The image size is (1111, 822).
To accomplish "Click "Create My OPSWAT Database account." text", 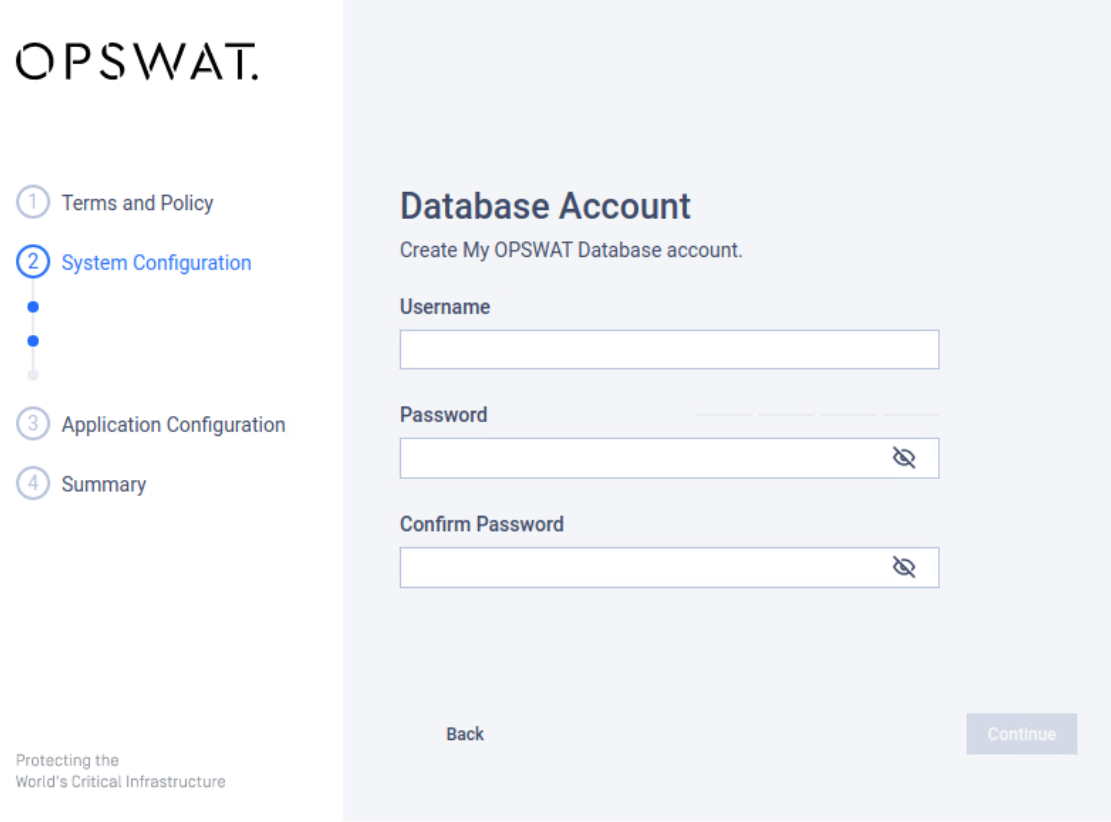I will click(571, 250).
